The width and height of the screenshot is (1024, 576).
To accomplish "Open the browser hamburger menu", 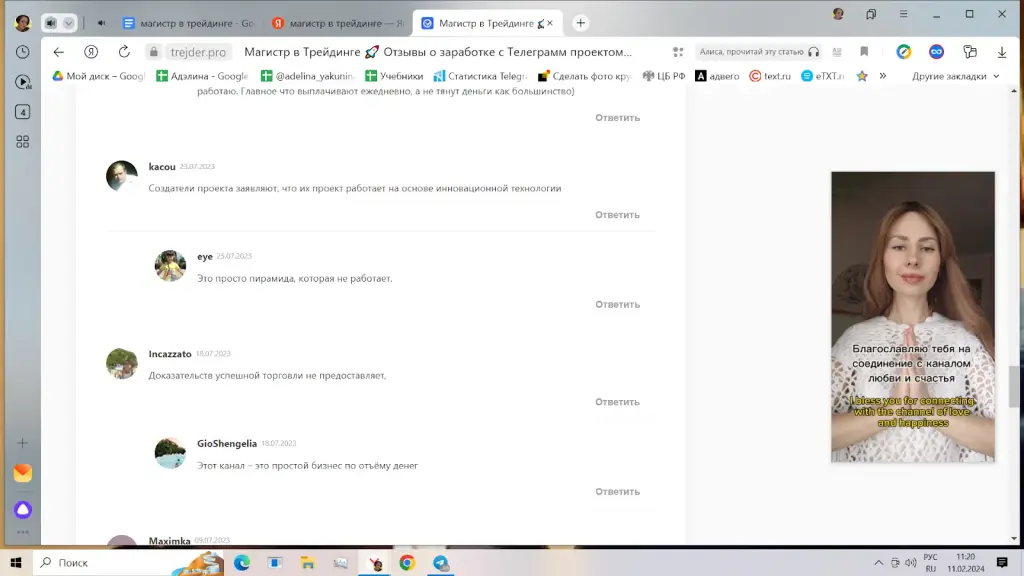I will click(x=904, y=14).
